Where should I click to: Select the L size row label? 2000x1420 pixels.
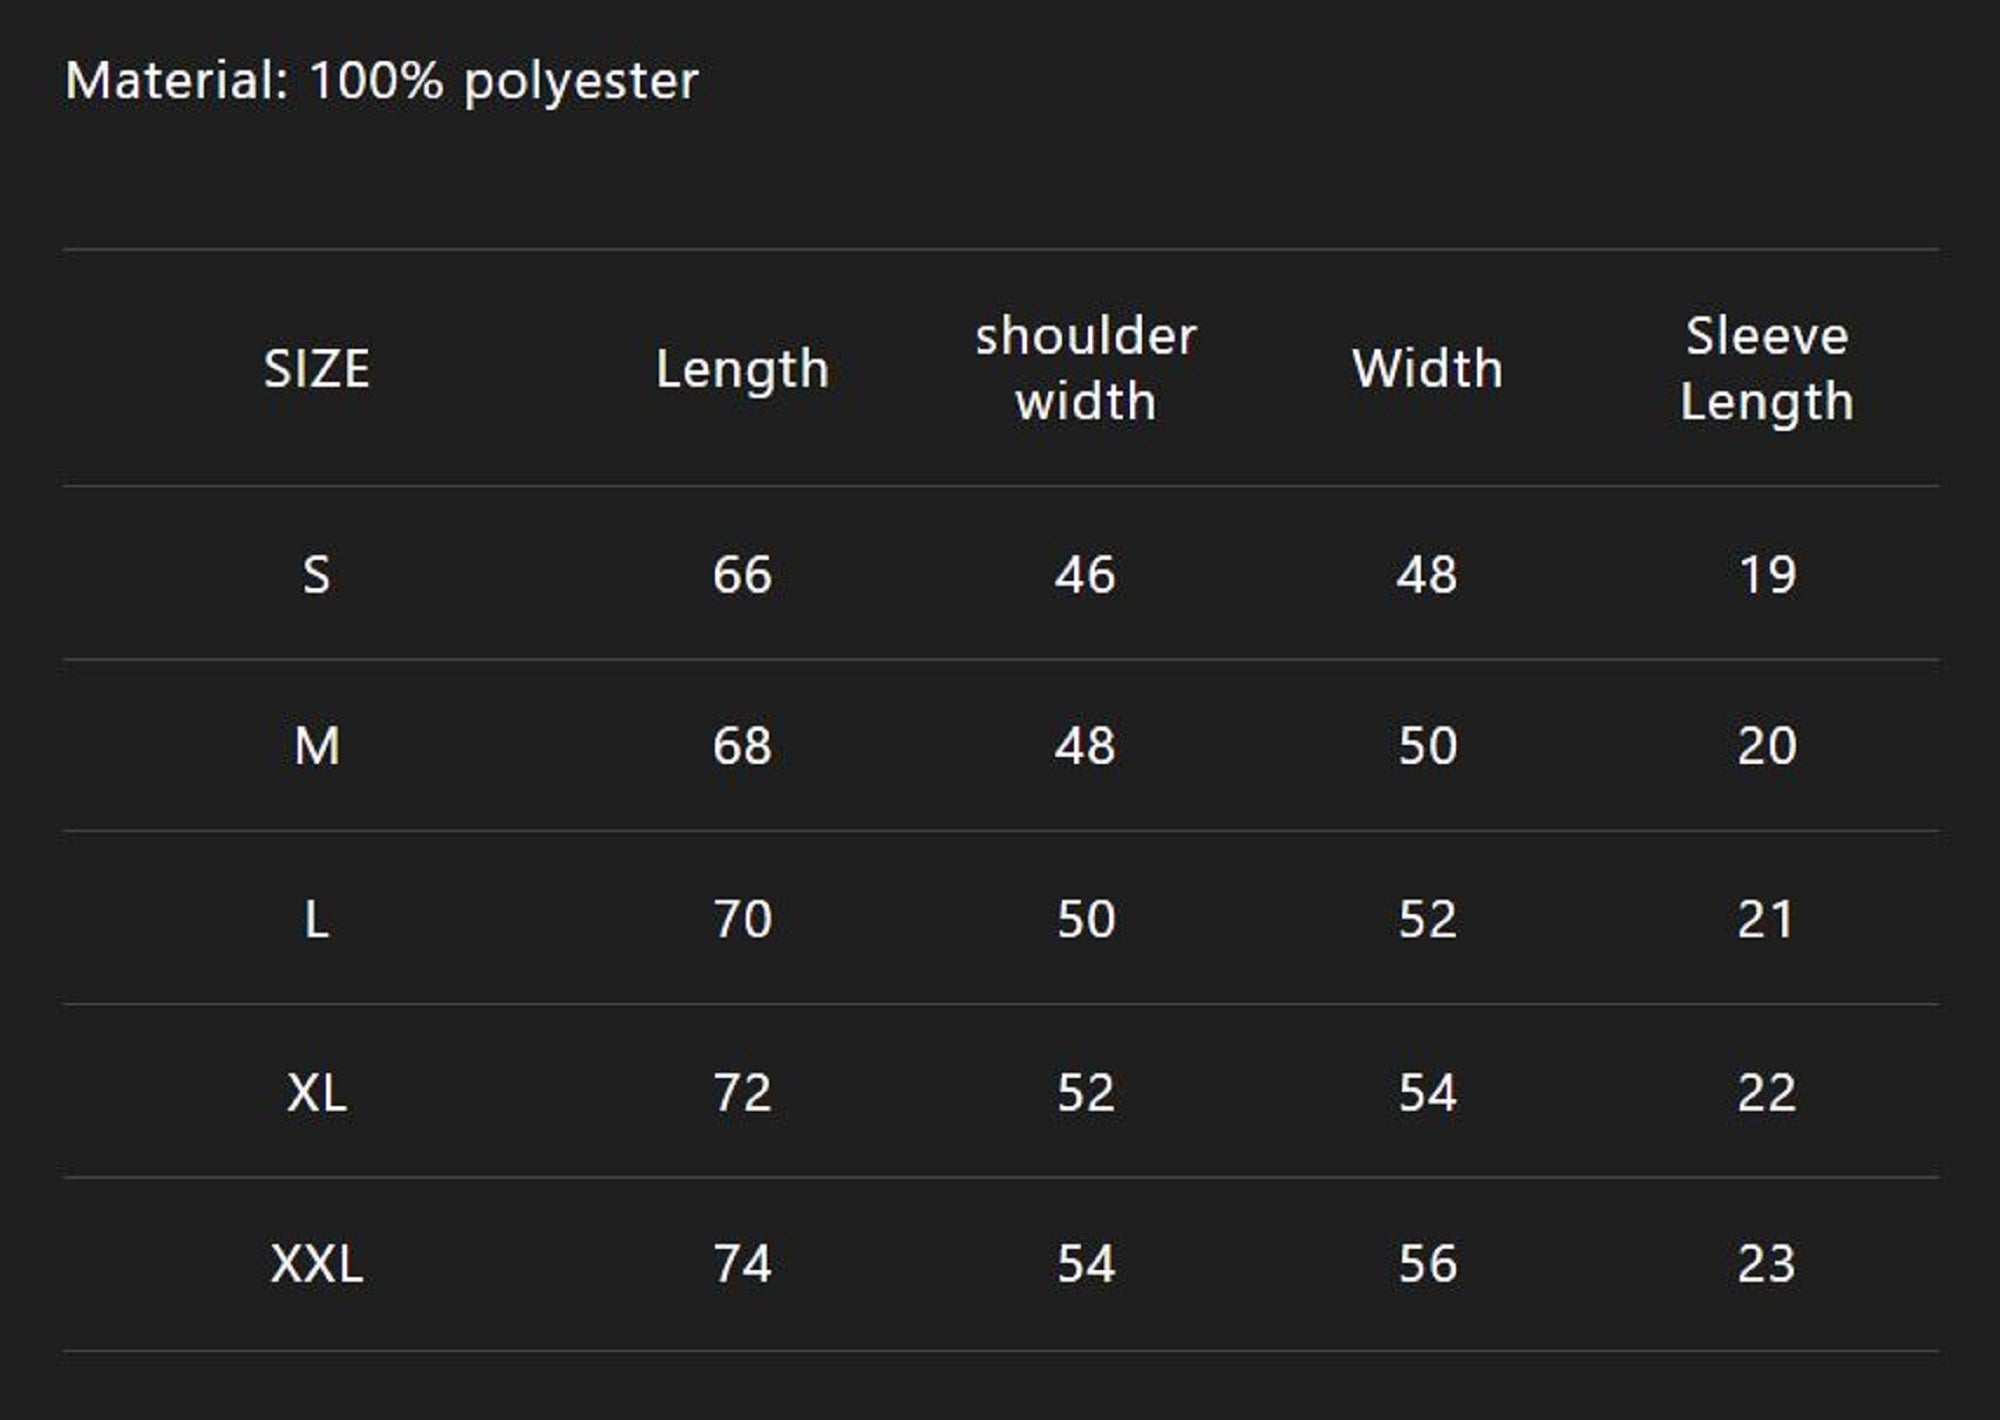click(x=317, y=919)
